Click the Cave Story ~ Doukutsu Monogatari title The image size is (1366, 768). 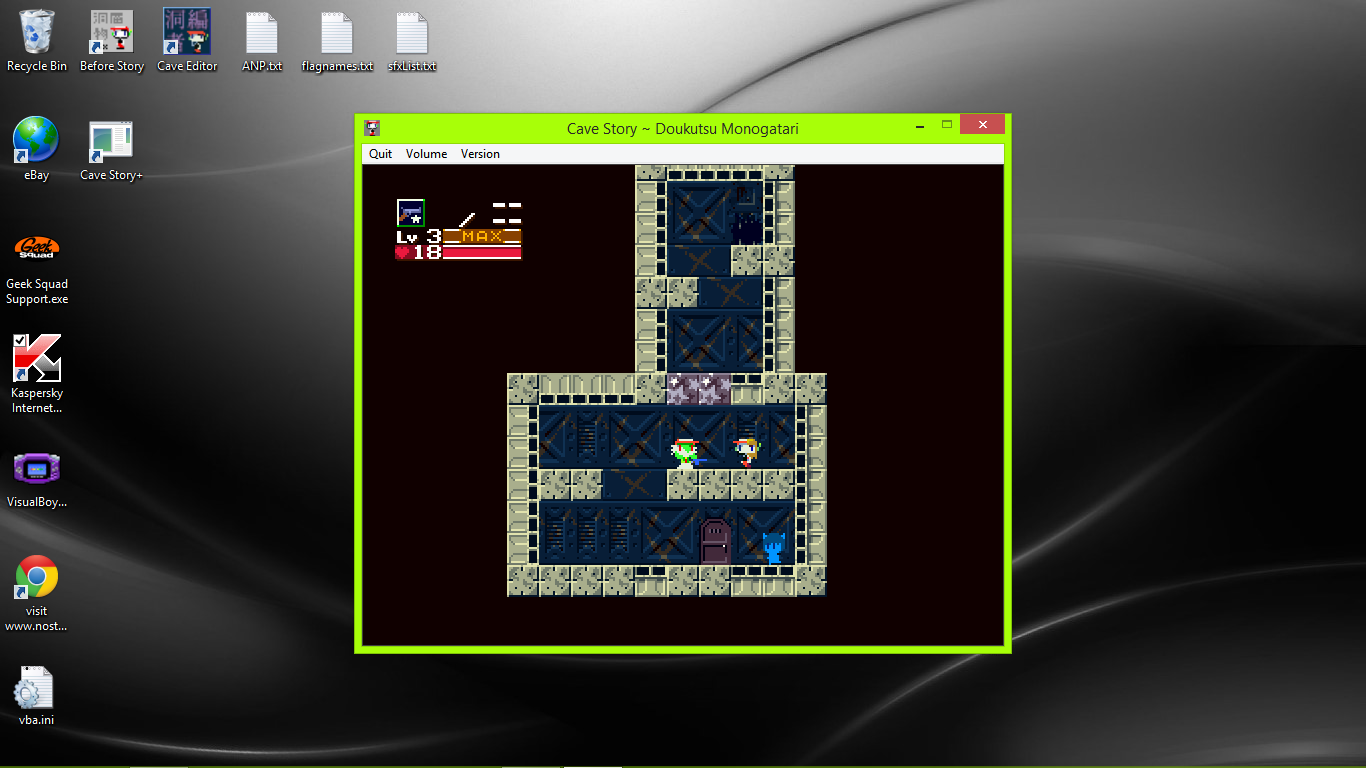click(682, 128)
